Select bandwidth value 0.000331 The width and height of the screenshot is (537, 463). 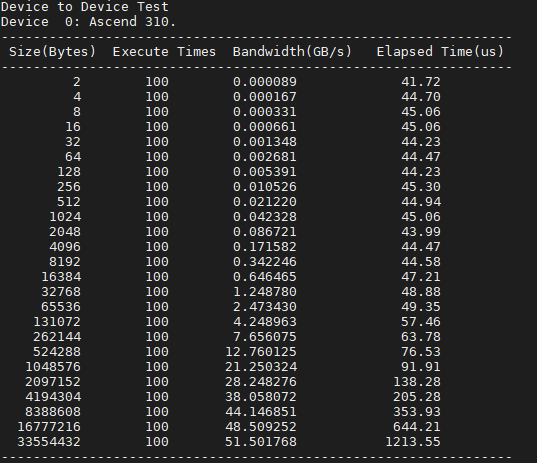tap(265, 112)
